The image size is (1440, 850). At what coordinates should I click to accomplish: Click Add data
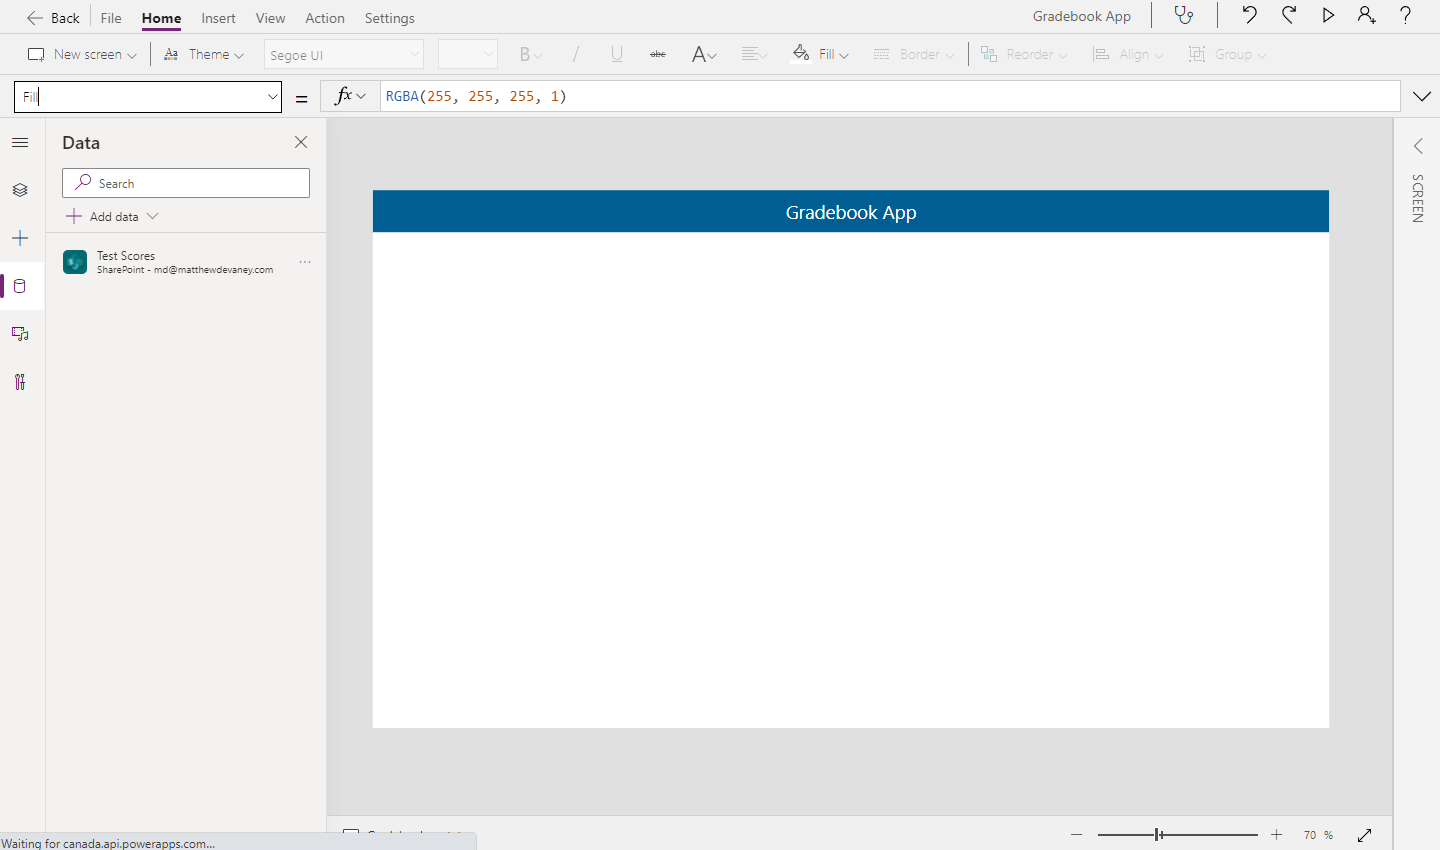point(110,215)
